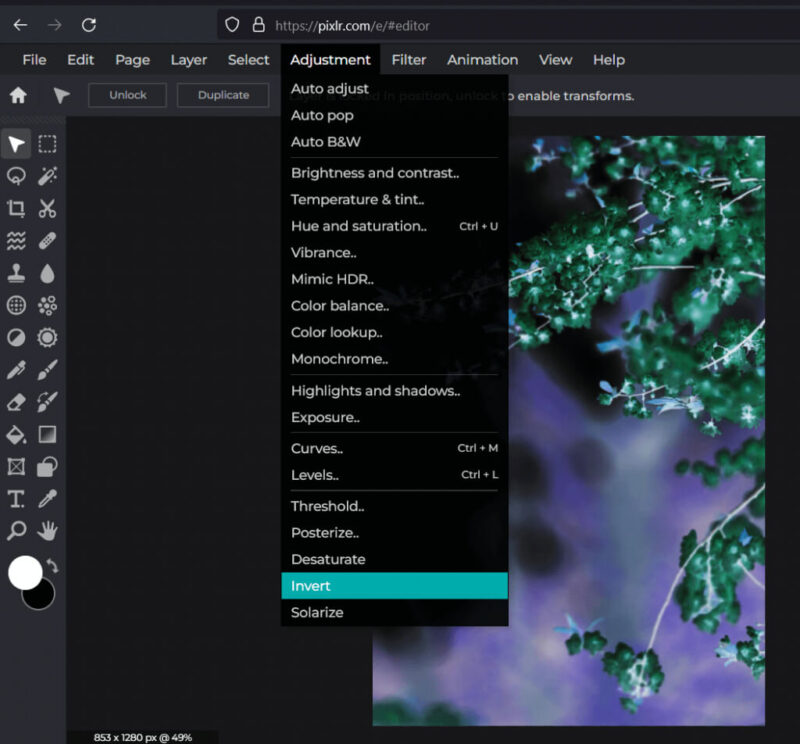Click the Unlock button
The width and height of the screenshot is (800, 744).
pyautogui.click(x=127, y=95)
